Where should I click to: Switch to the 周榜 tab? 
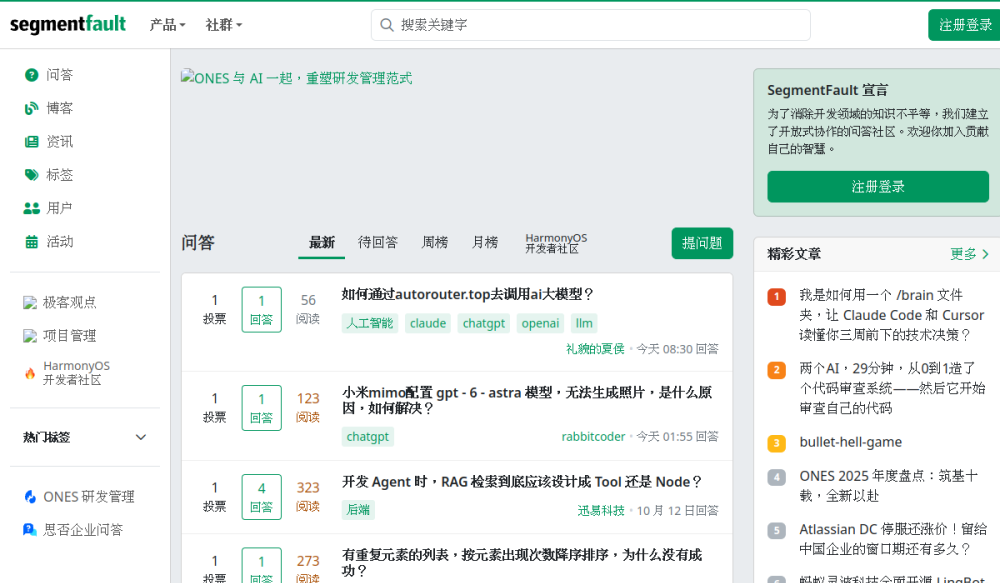point(435,242)
